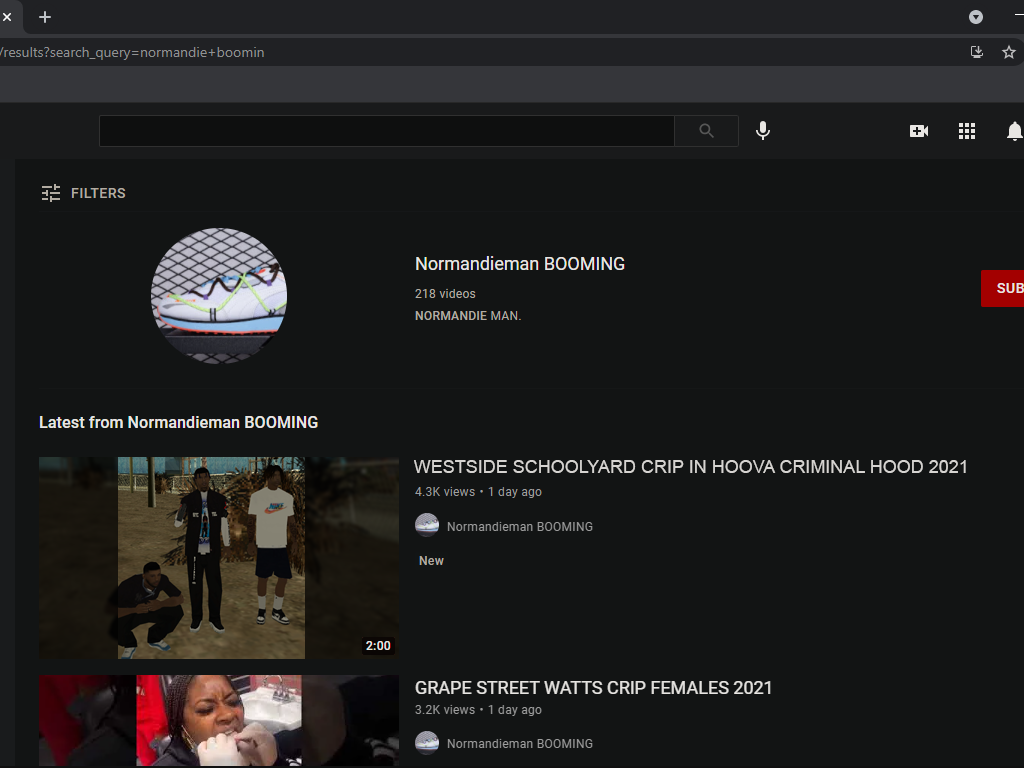The height and width of the screenshot is (768, 1024).
Task: Click 'Latest from Normandieman BOOMING' heading
Action: (178, 423)
